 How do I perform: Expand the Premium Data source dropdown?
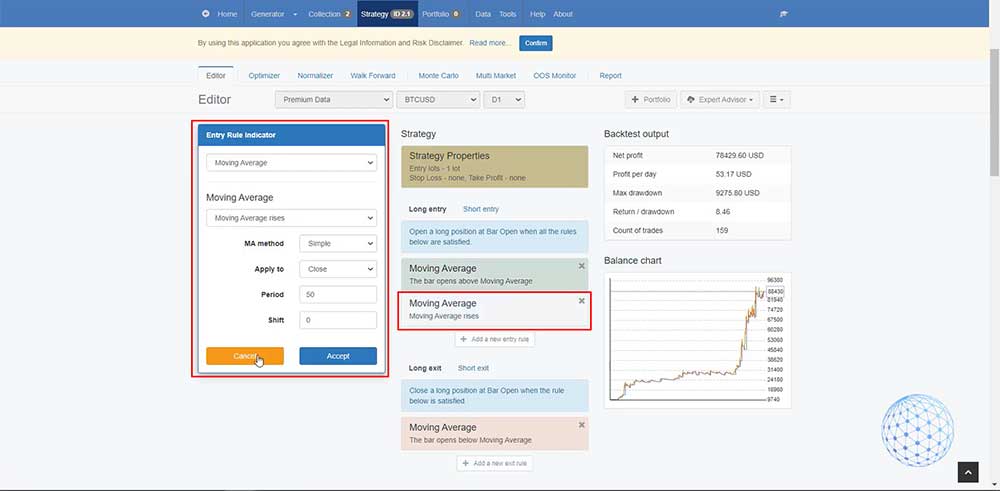(334, 100)
